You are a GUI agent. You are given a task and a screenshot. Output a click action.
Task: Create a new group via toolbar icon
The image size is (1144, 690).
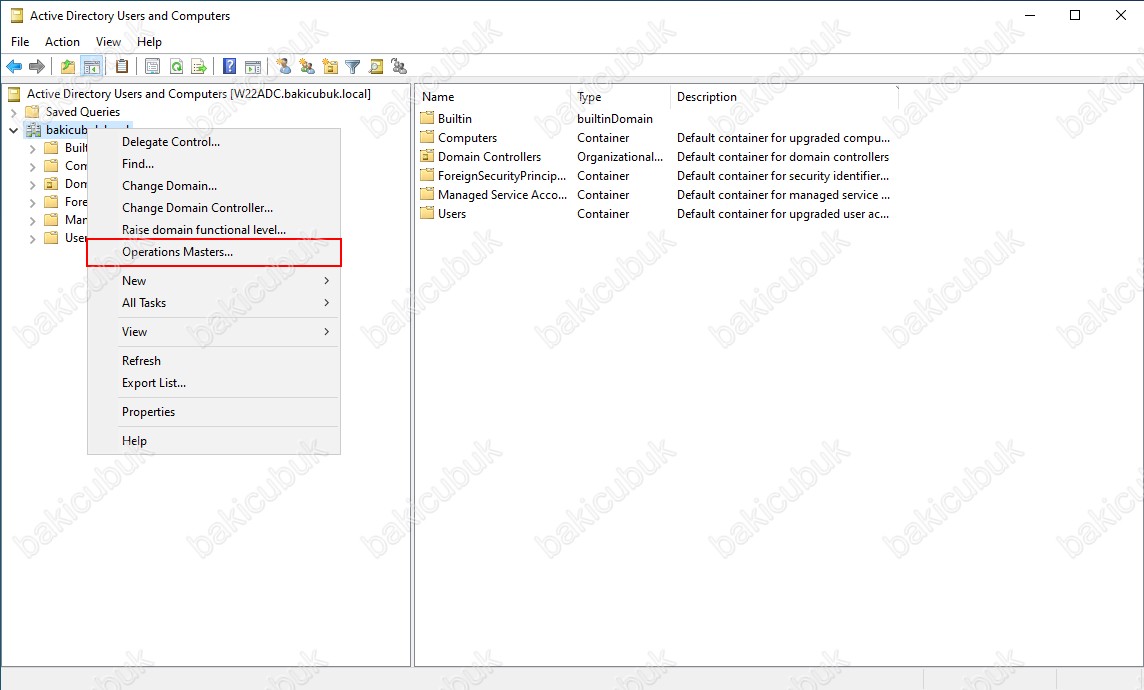(x=307, y=67)
